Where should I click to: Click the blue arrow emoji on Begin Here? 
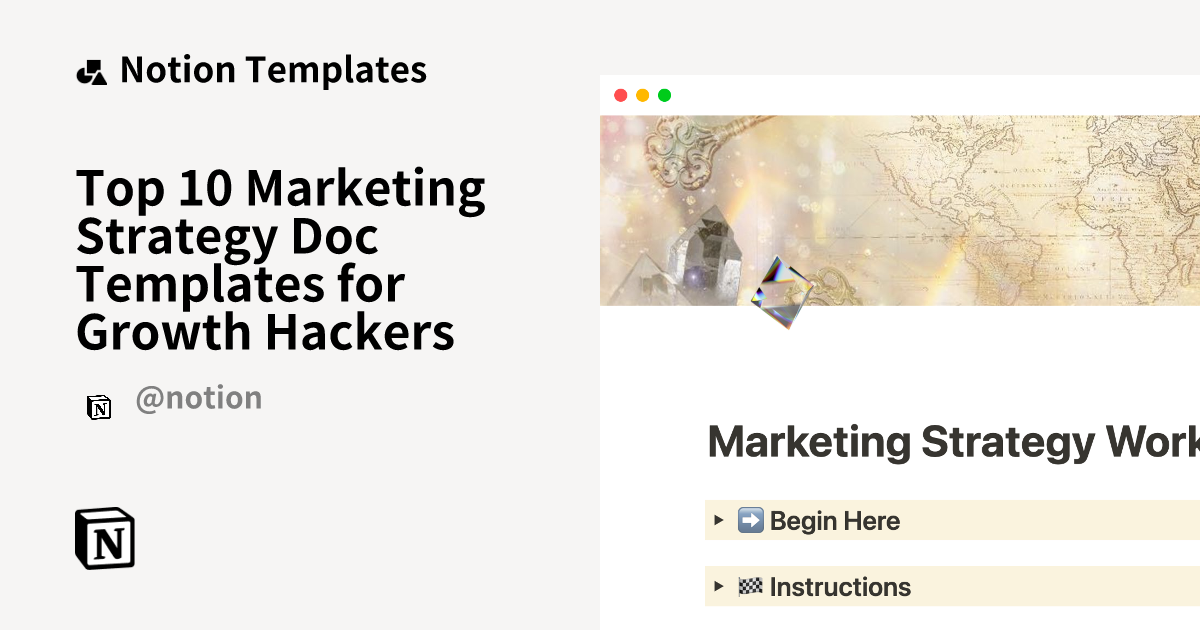(x=750, y=520)
